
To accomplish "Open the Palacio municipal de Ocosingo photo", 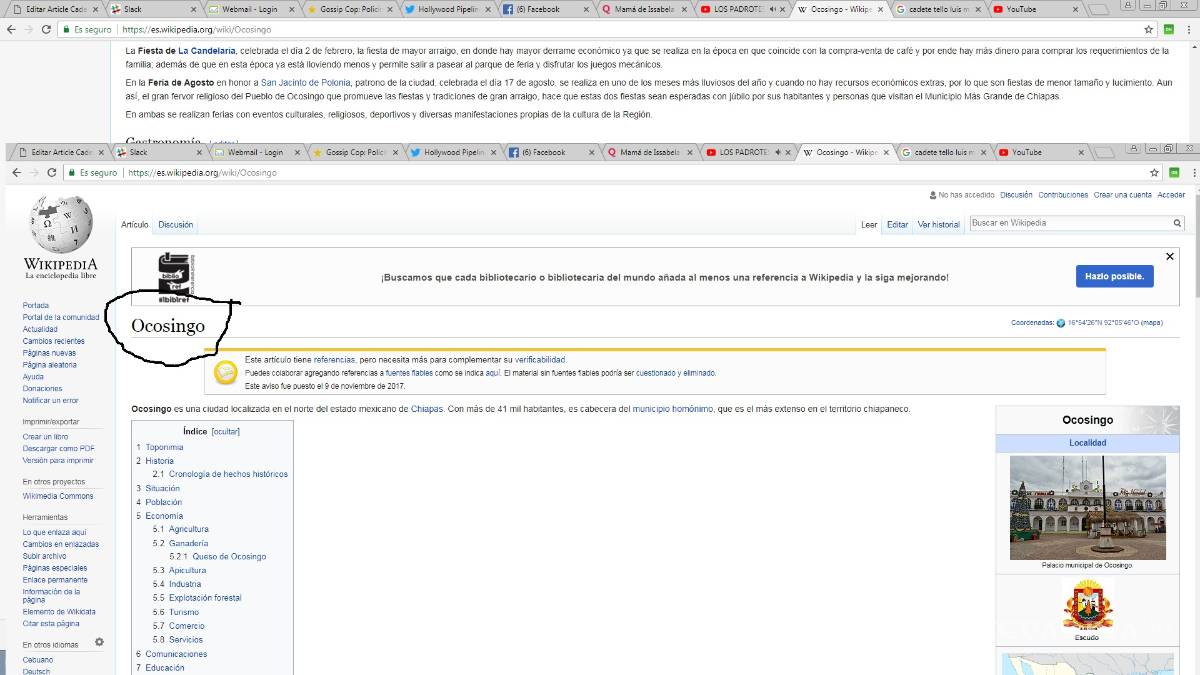I will click(1087, 507).
